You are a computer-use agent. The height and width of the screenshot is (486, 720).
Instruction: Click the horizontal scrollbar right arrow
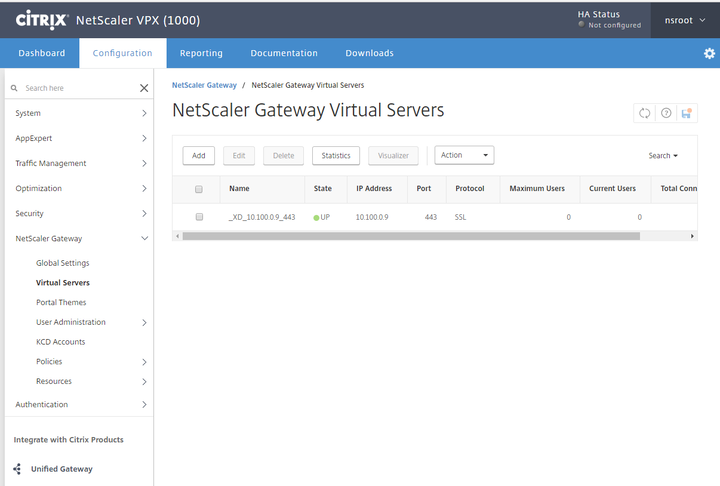click(692, 236)
